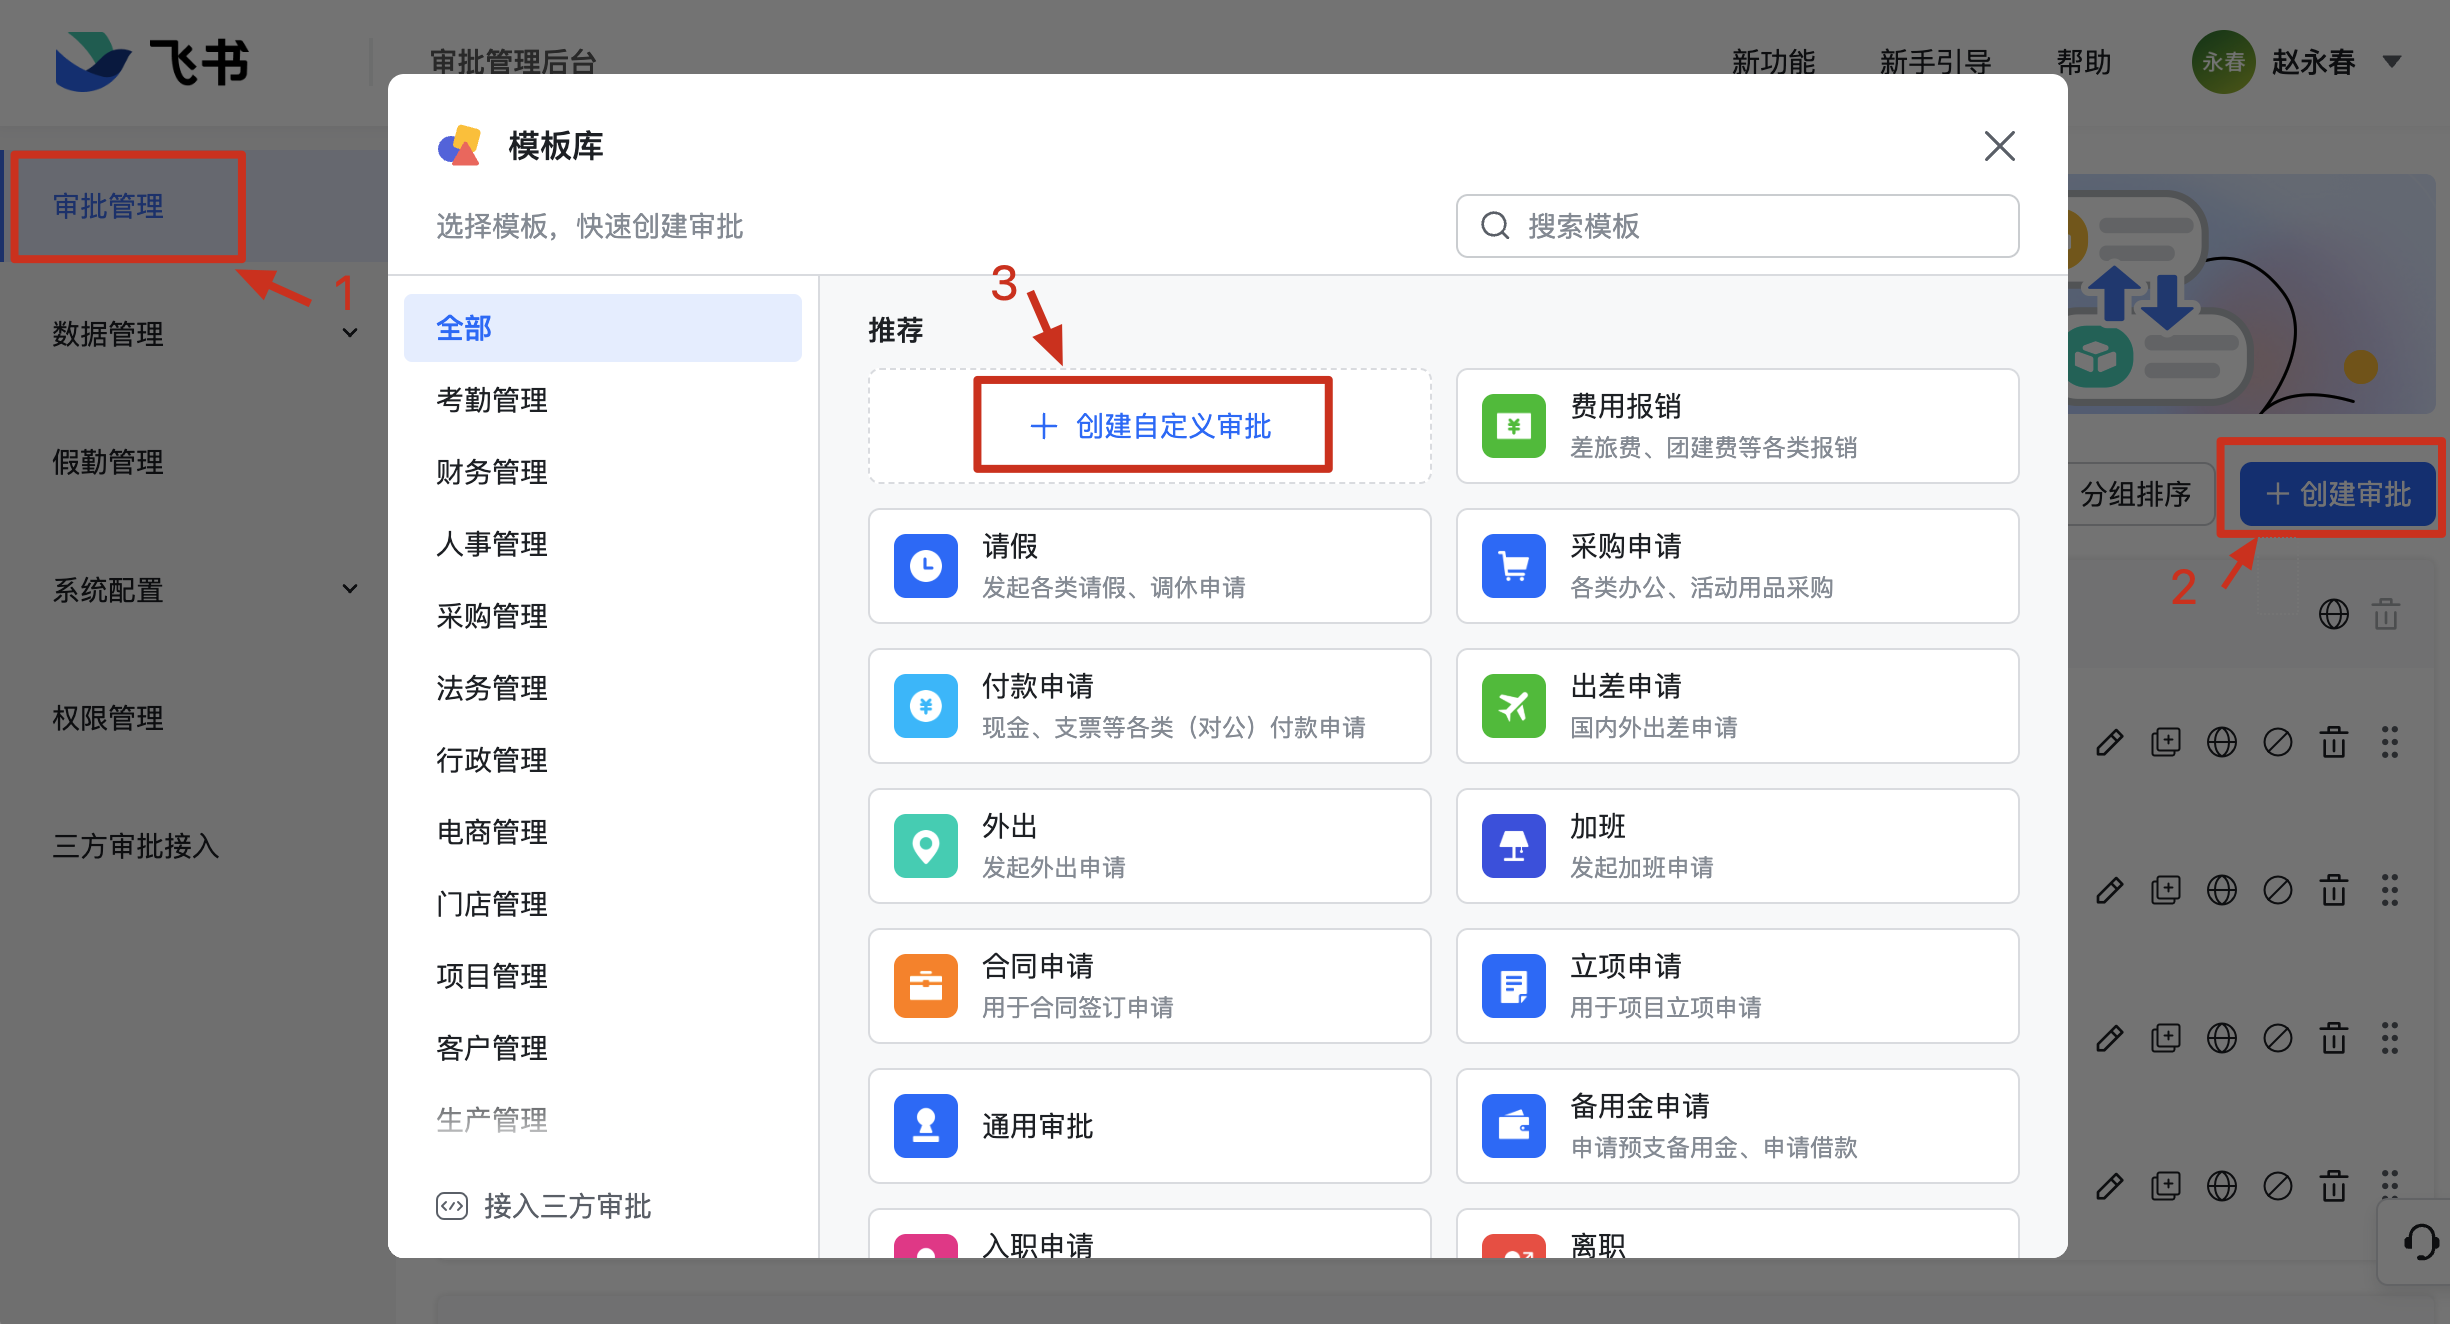
Task: Choose the 付款申请 template card
Action: (x=1149, y=706)
